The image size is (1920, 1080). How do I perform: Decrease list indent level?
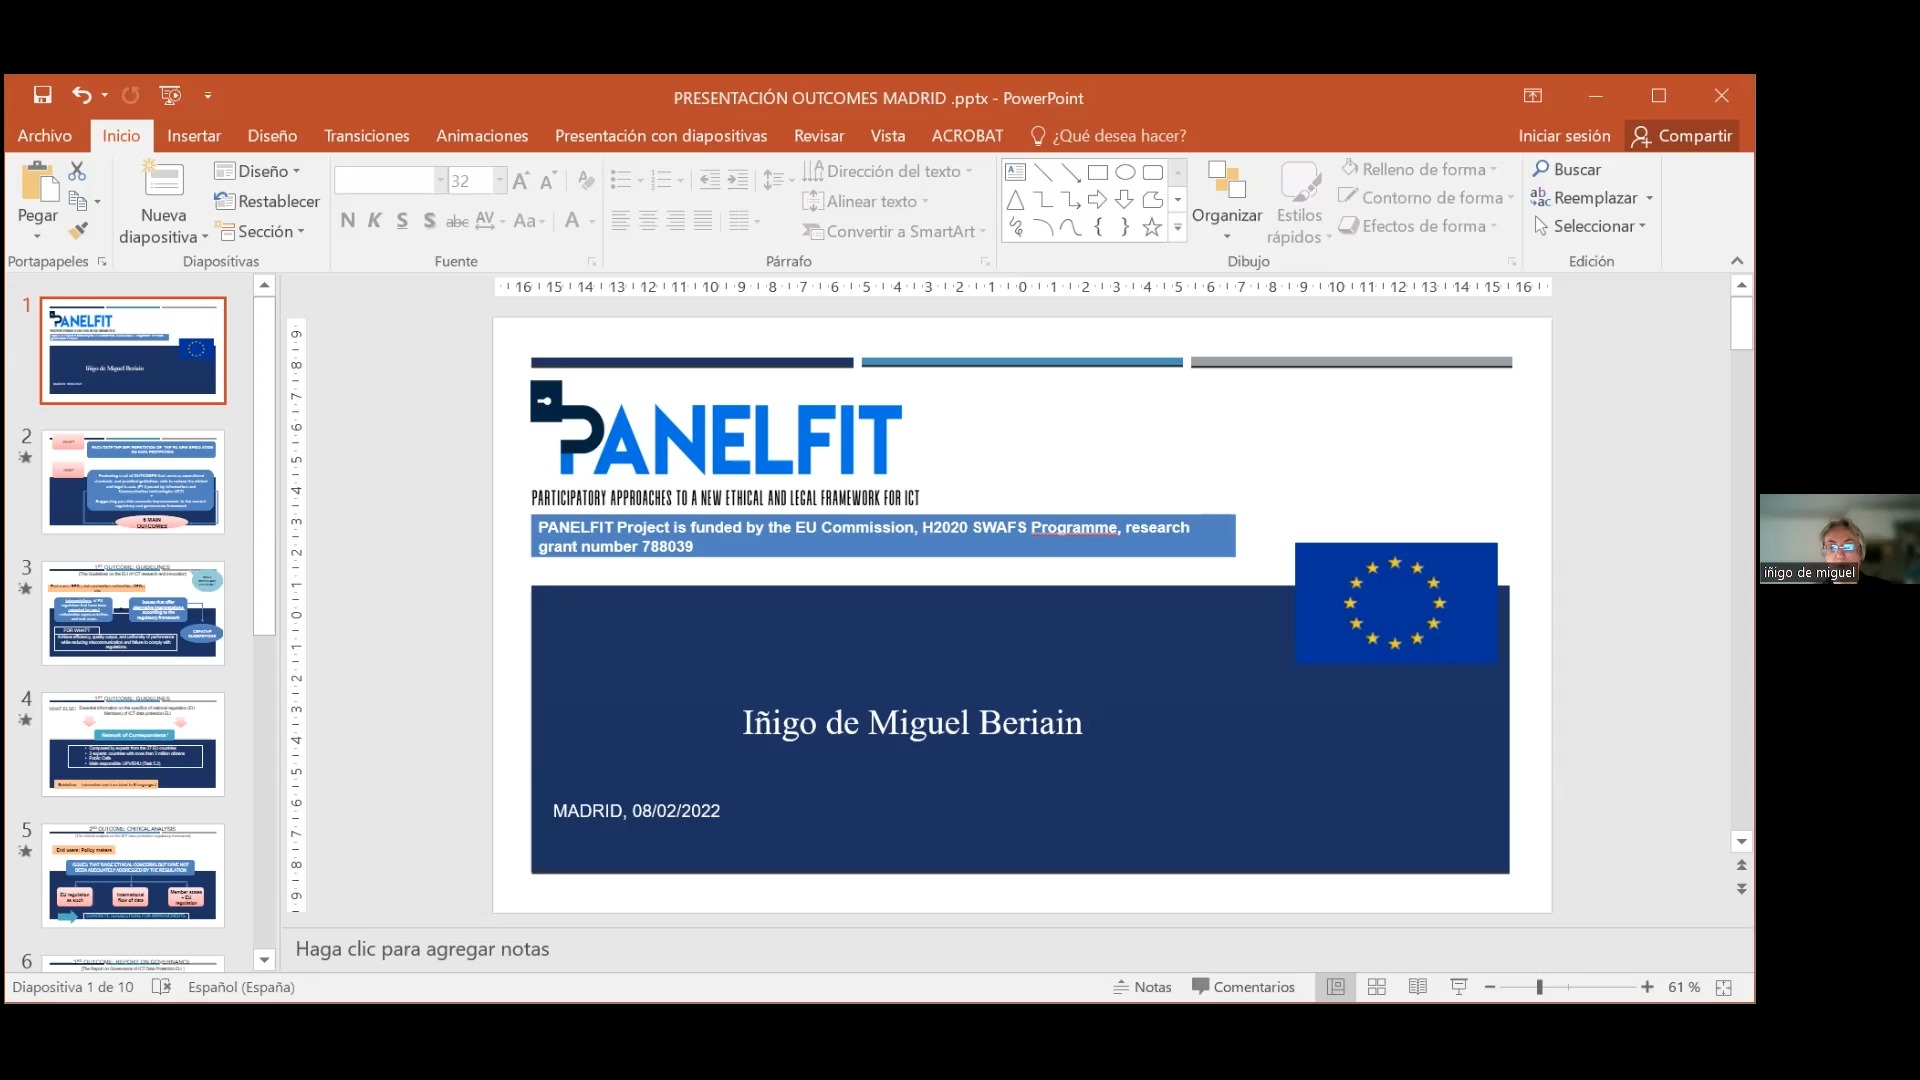coord(709,181)
